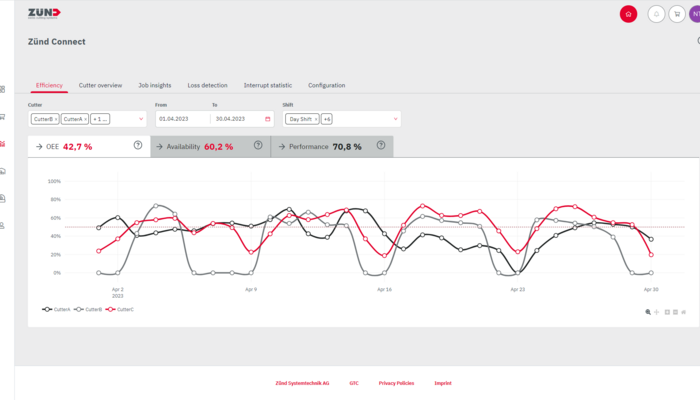Open help for OEE metric
Image resolution: width=700 pixels, height=400 pixels.
pyautogui.click(x=138, y=145)
